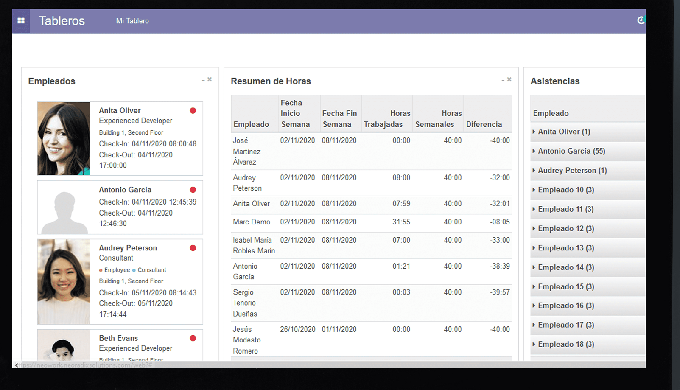Open the apps grid menu icon
The width and height of the screenshot is (680, 390).
(21, 21)
